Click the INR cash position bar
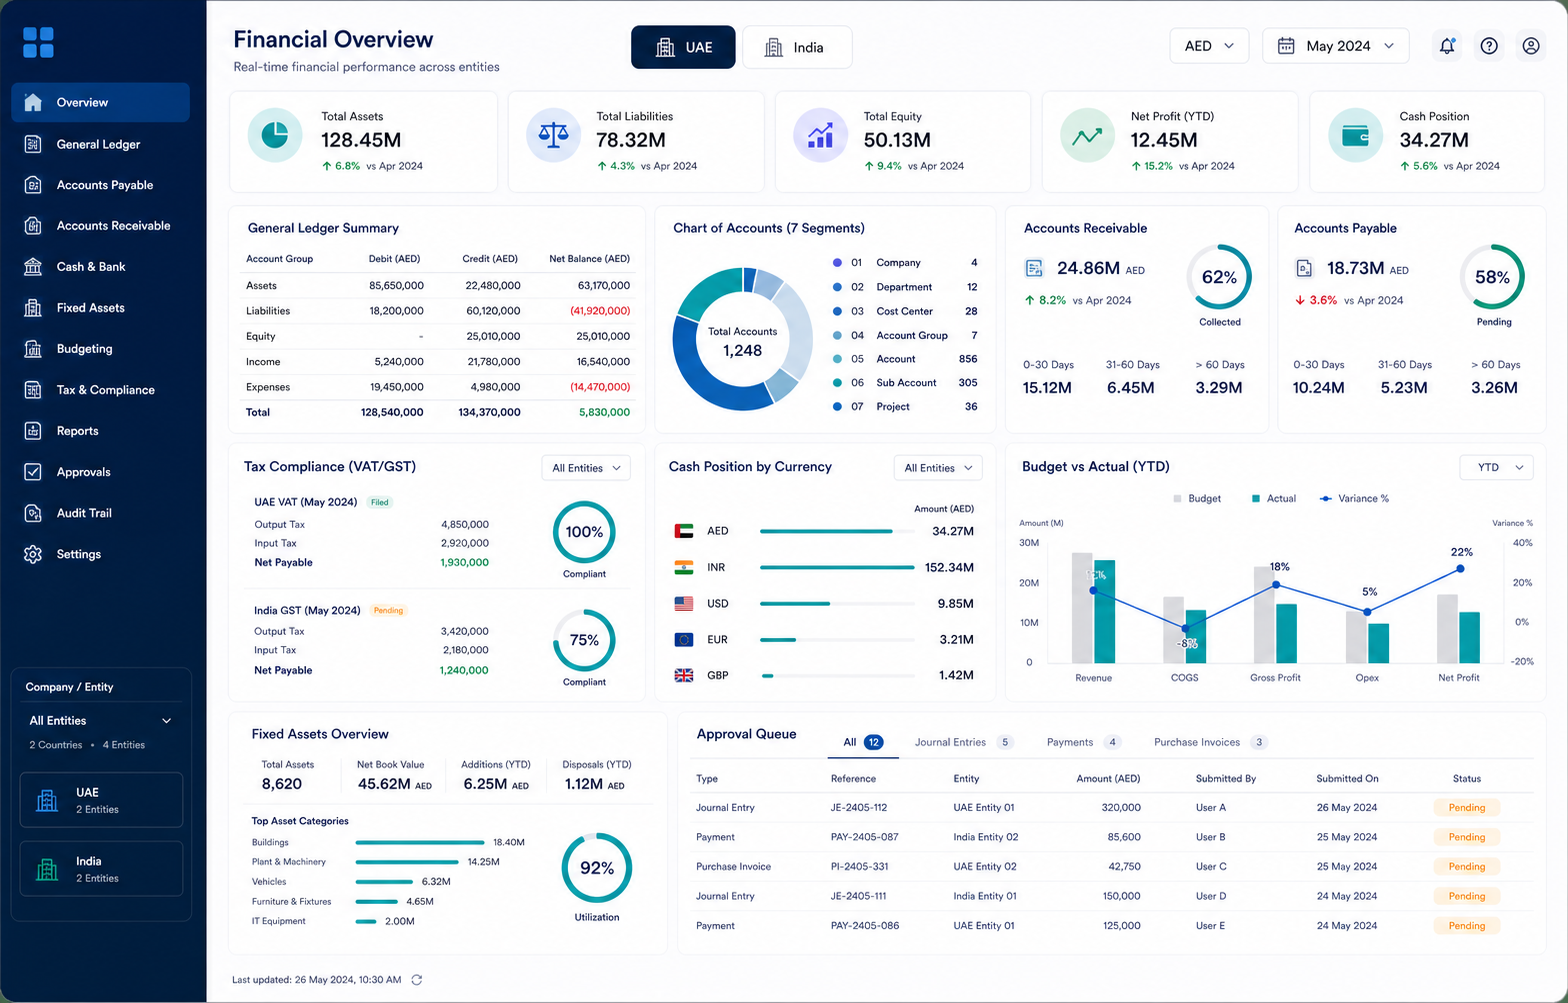Image resolution: width=1568 pixels, height=1003 pixels. (837, 568)
